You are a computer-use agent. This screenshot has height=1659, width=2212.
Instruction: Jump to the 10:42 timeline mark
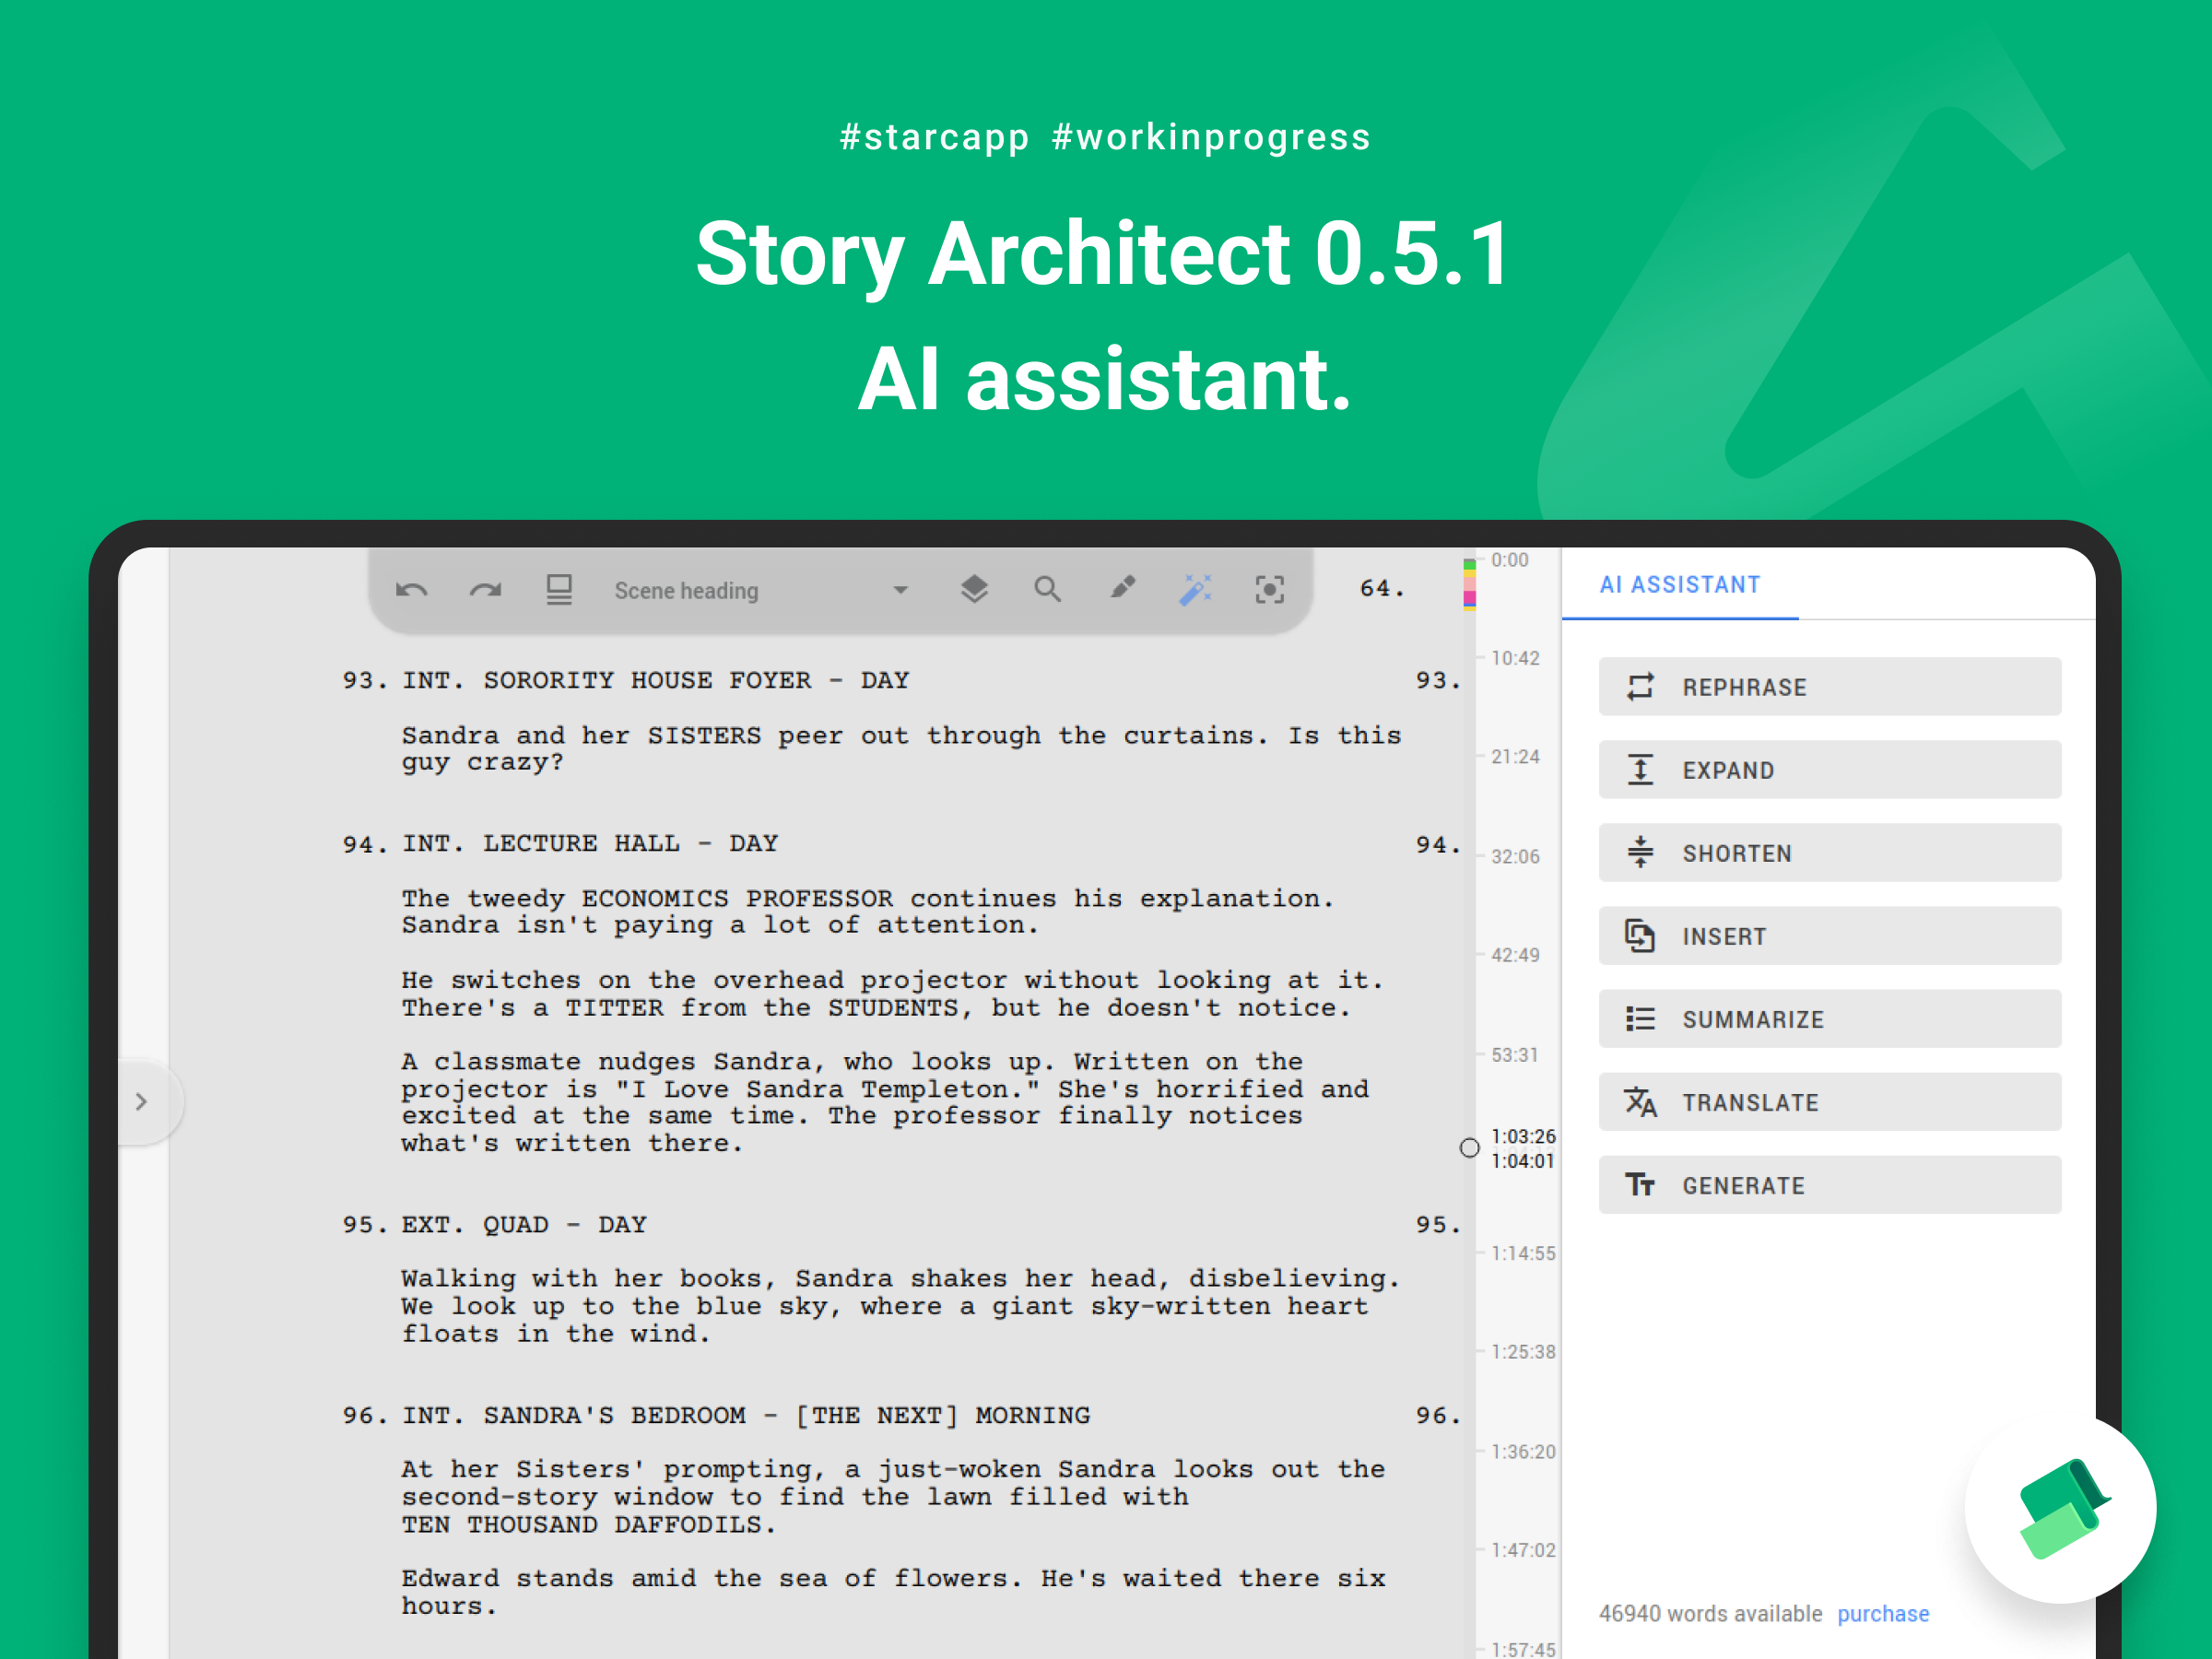tap(1515, 658)
